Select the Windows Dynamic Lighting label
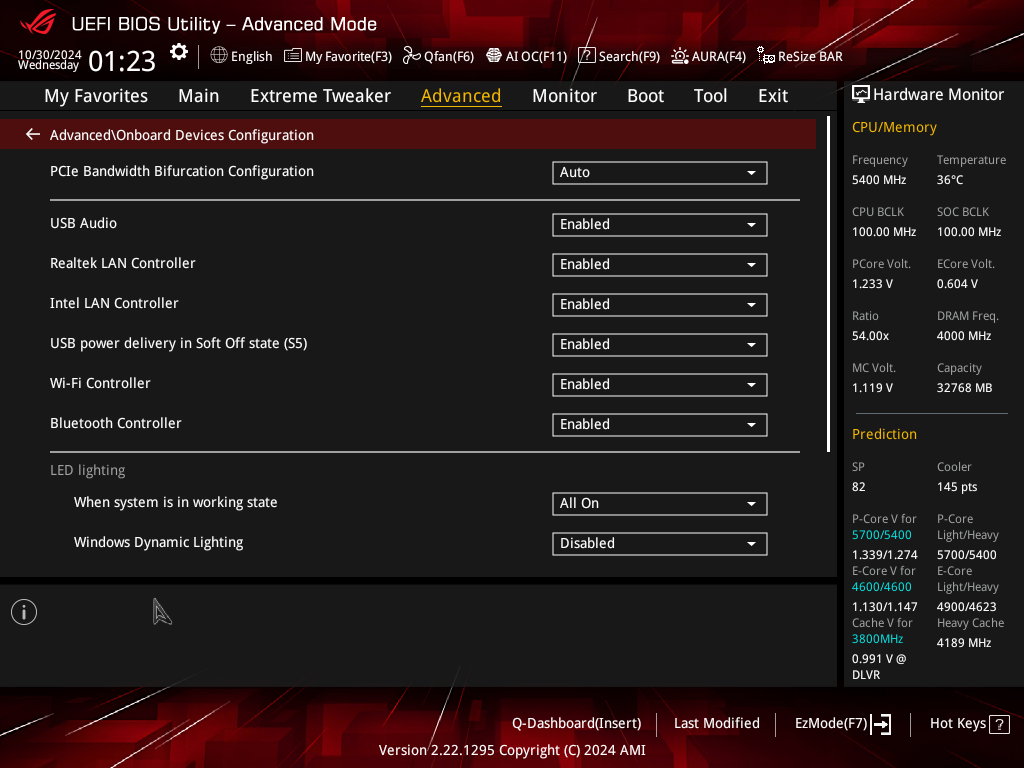1024x768 pixels. coord(159,542)
